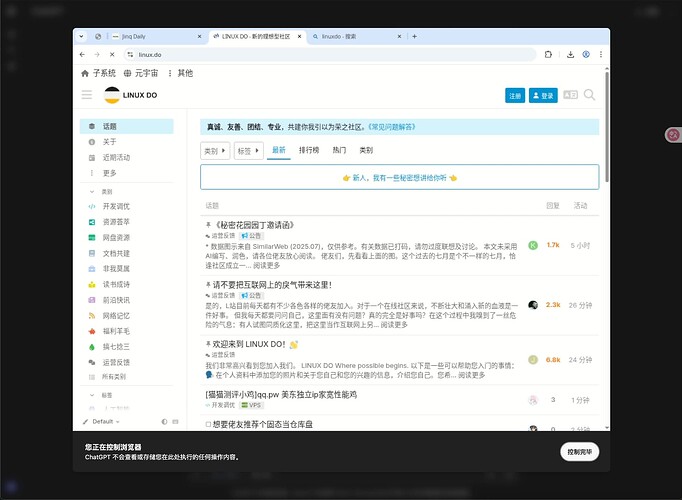The width and height of the screenshot is (682, 500).
Task: Sort by 活动 column header
Action: coord(580,206)
